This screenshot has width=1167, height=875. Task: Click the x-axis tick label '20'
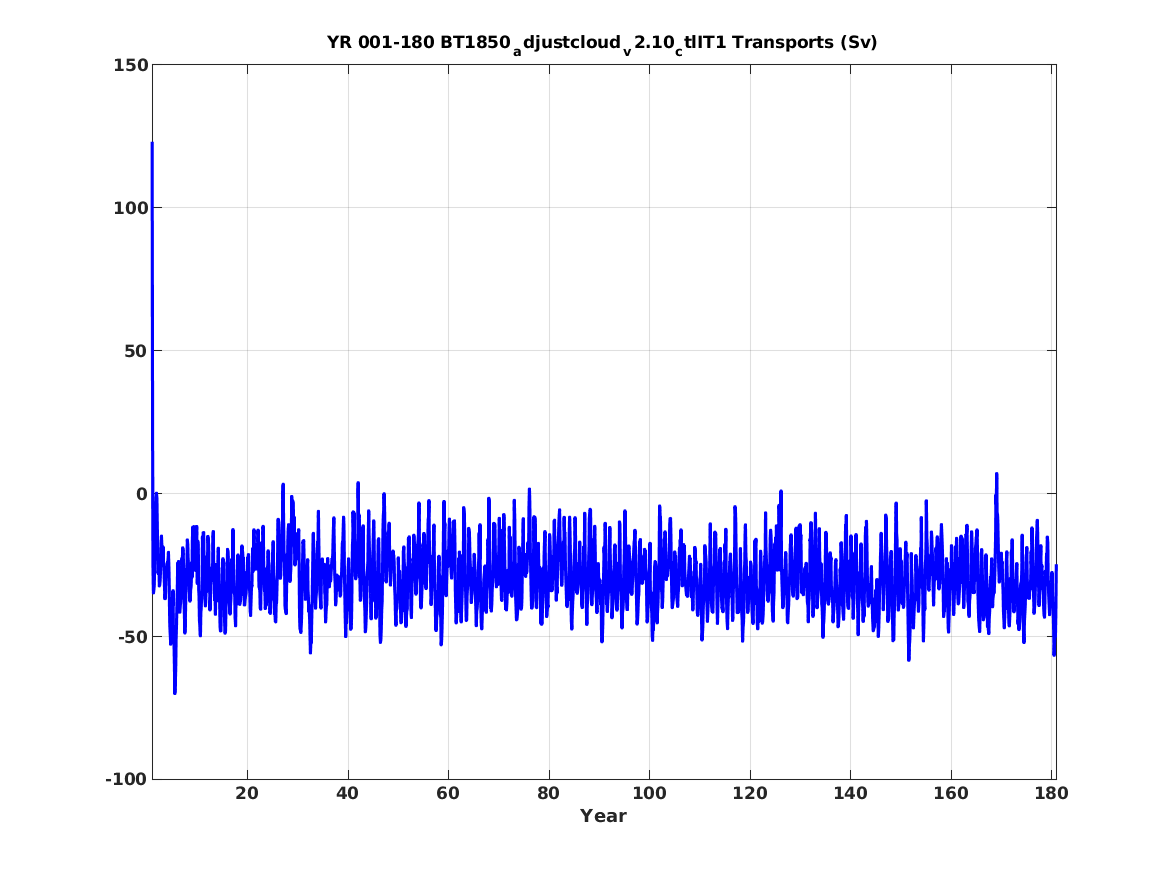click(247, 794)
